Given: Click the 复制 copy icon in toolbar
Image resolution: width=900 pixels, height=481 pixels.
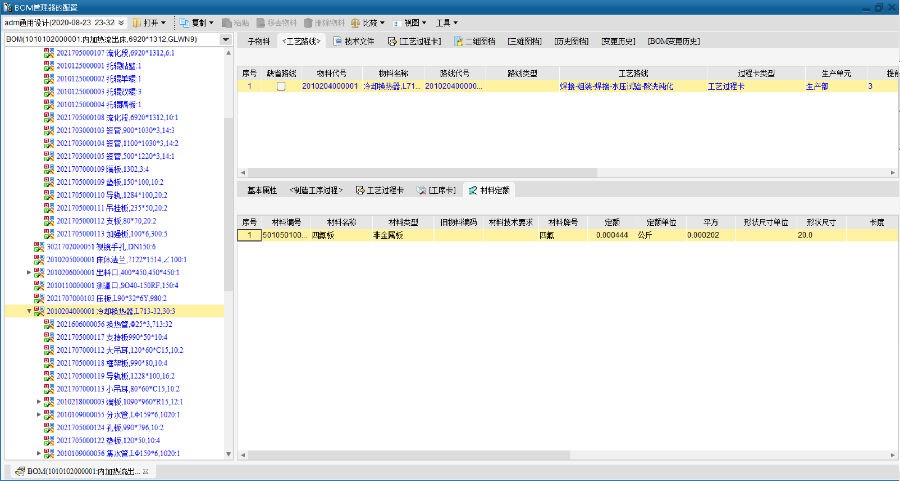Looking at the screenshot, I should coord(182,22).
